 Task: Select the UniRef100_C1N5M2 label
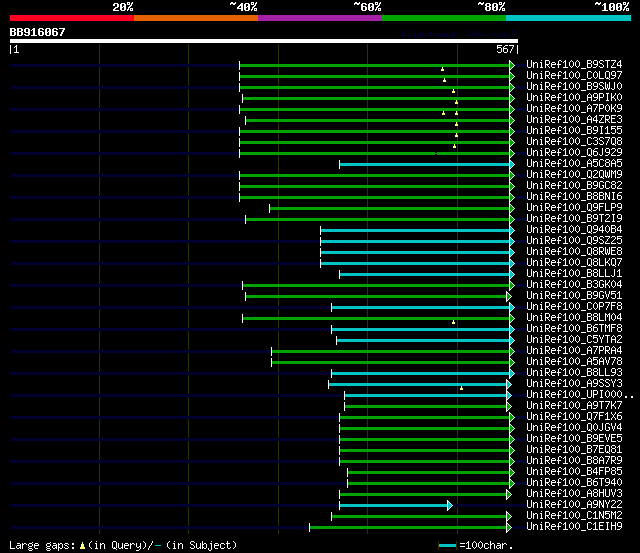pos(574,516)
